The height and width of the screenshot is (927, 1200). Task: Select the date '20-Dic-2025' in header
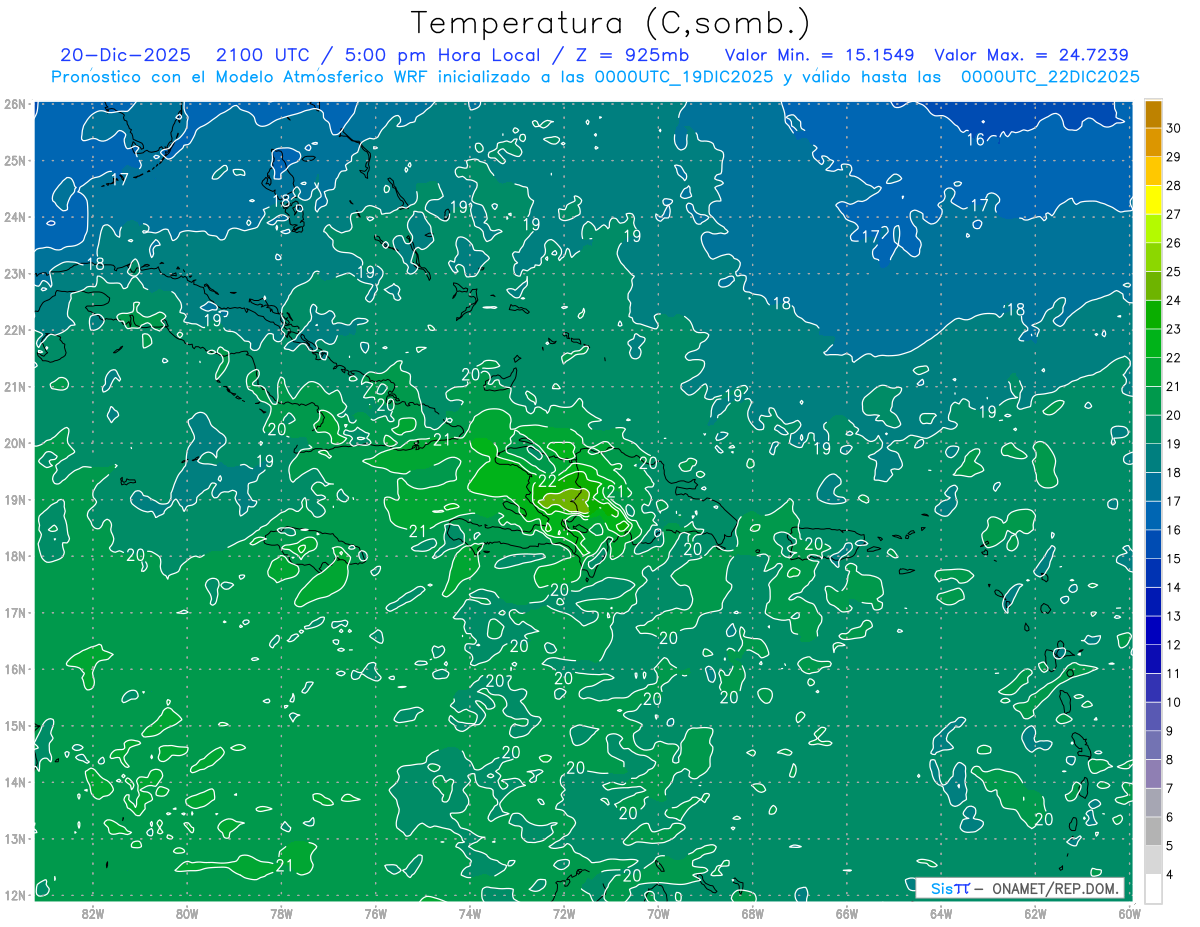pyautogui.click(x=125, y=55)
